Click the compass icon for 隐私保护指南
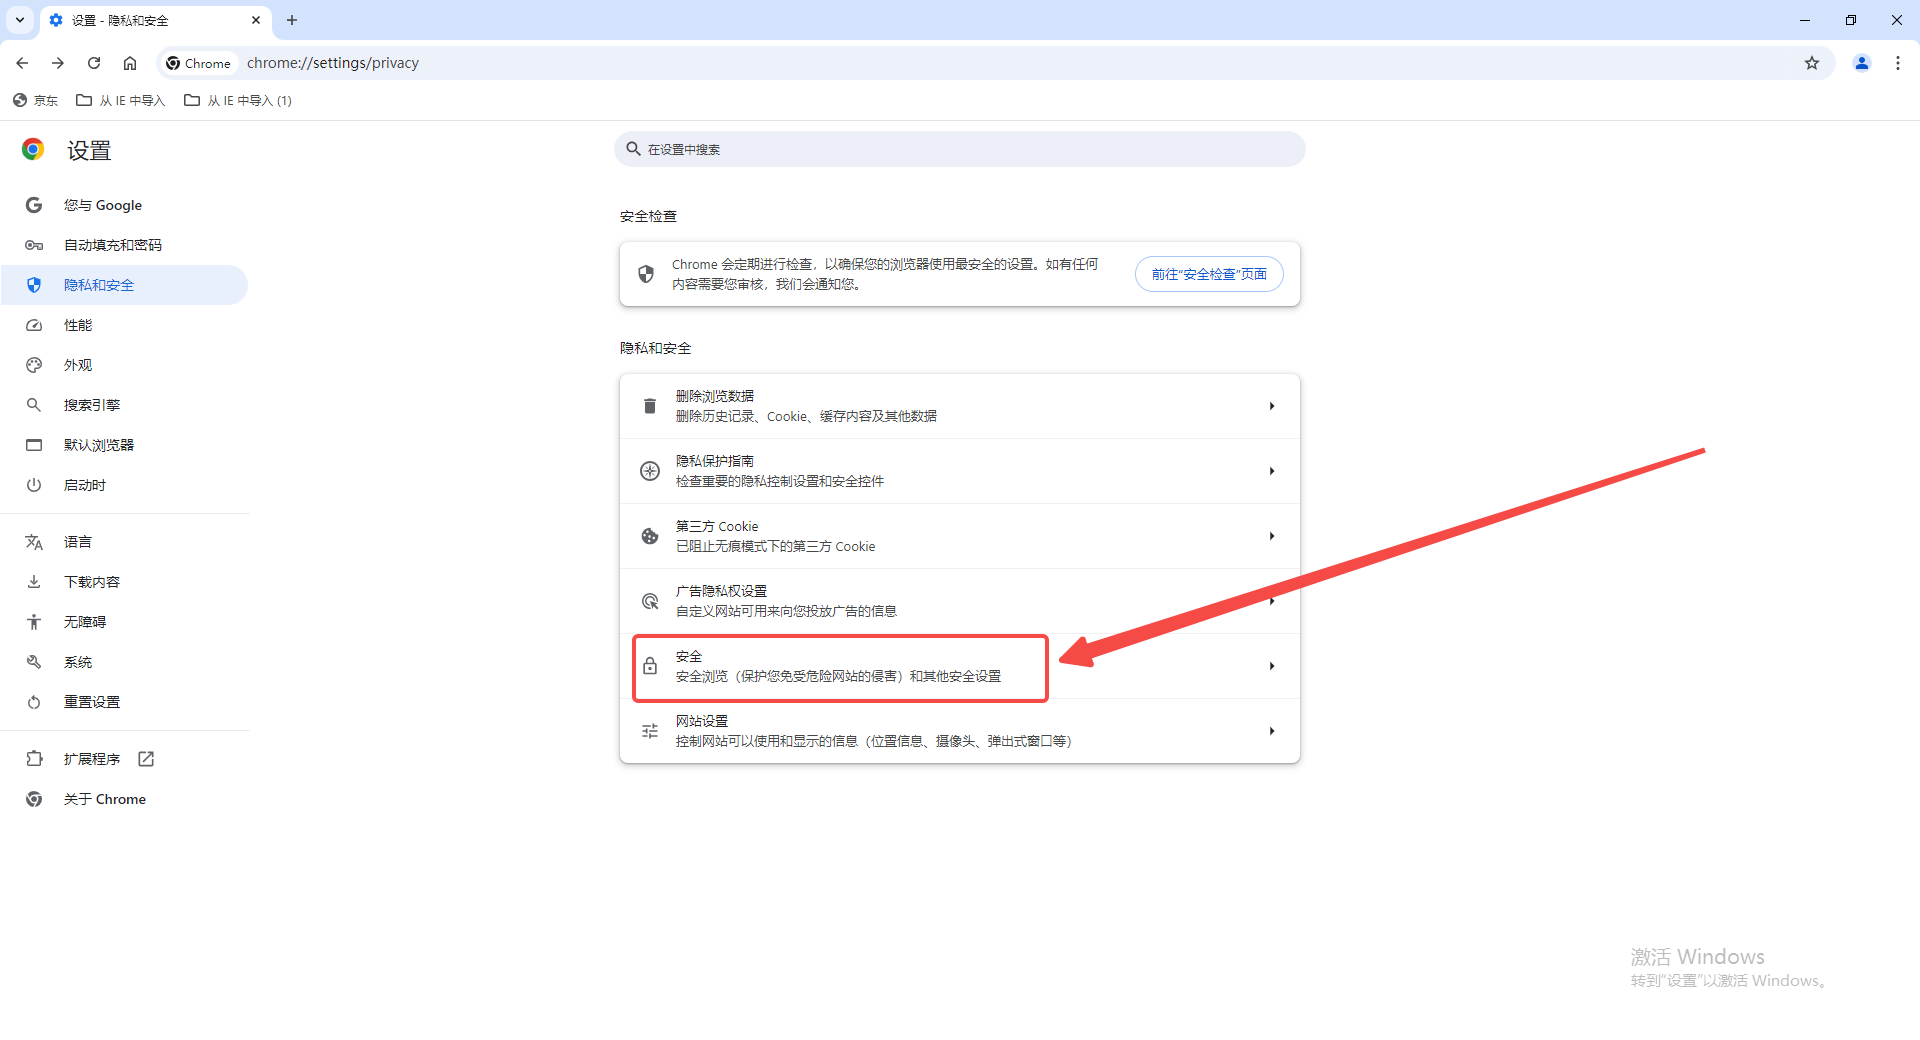 pos(650,471)
